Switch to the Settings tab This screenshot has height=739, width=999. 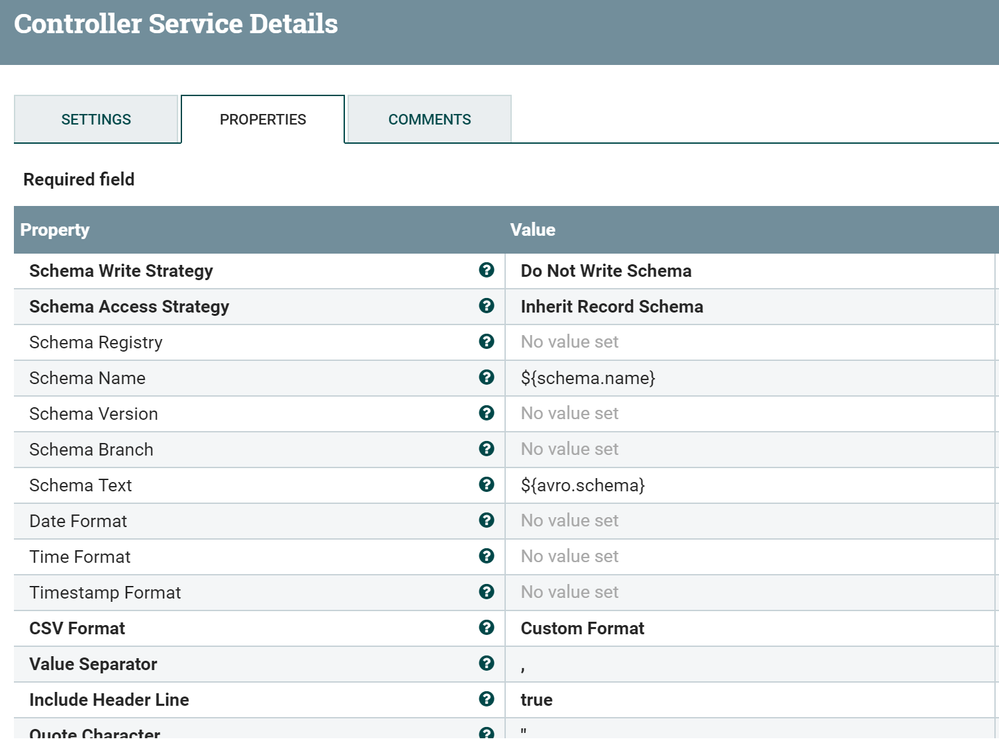pyautogui.click(x=96, y=119)
